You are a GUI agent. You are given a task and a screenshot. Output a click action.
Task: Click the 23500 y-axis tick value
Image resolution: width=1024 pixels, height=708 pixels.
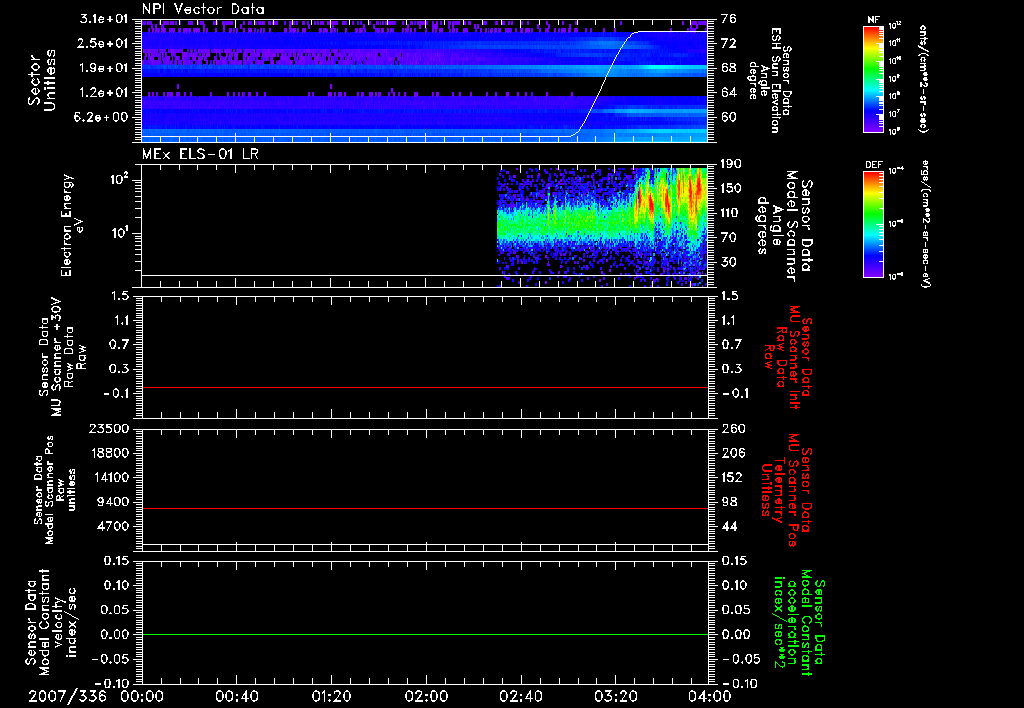coord(109,428)
